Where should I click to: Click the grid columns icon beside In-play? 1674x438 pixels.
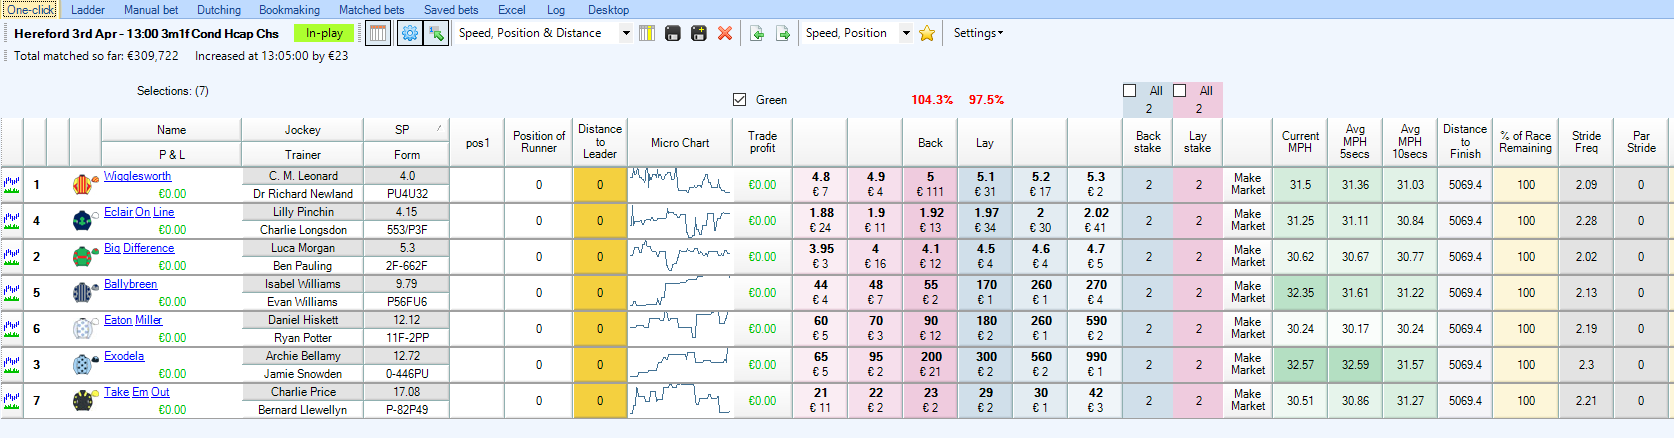click(x=378, y=33)
